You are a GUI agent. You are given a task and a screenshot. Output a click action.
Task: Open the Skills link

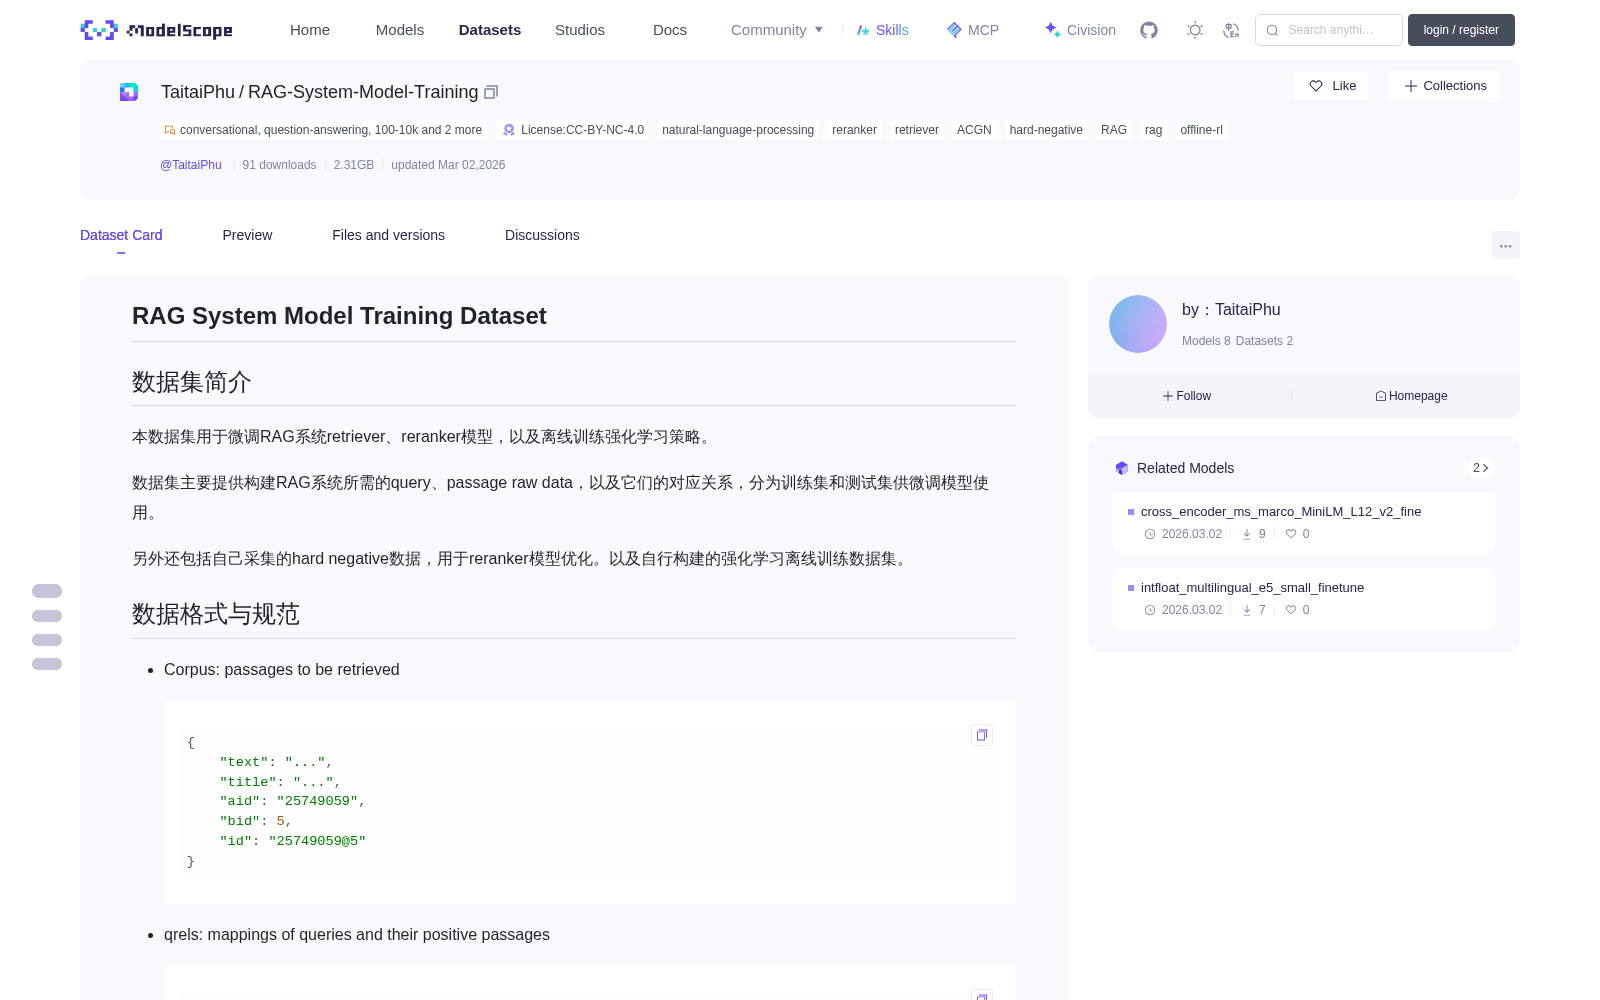coord(882,30)
